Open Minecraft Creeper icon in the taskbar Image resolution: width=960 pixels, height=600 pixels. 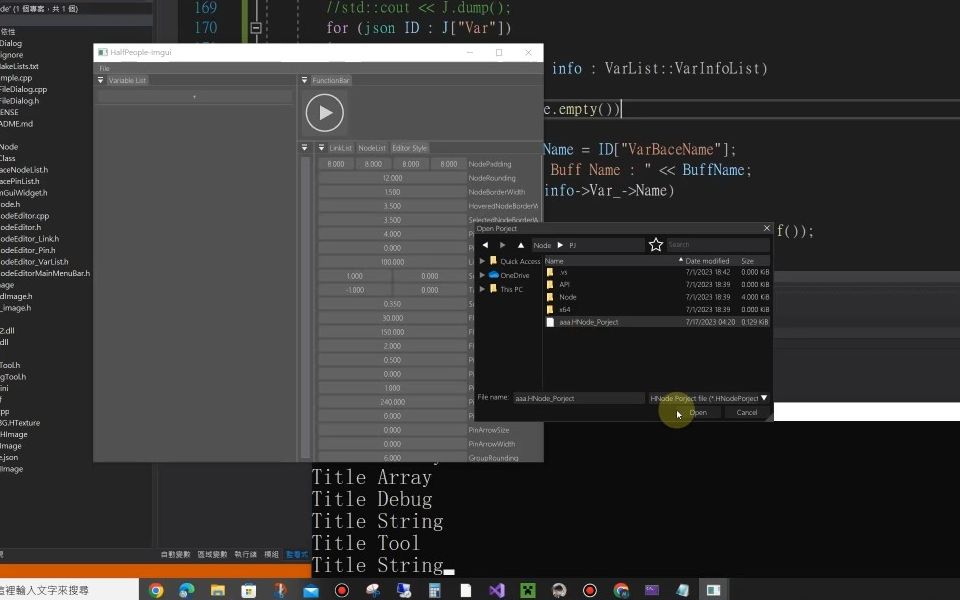(528, 590)
